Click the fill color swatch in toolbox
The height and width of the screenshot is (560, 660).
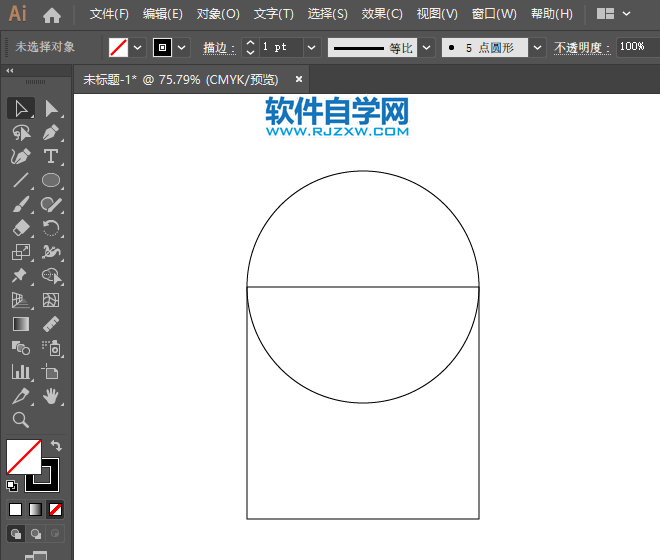click(23, 457)
